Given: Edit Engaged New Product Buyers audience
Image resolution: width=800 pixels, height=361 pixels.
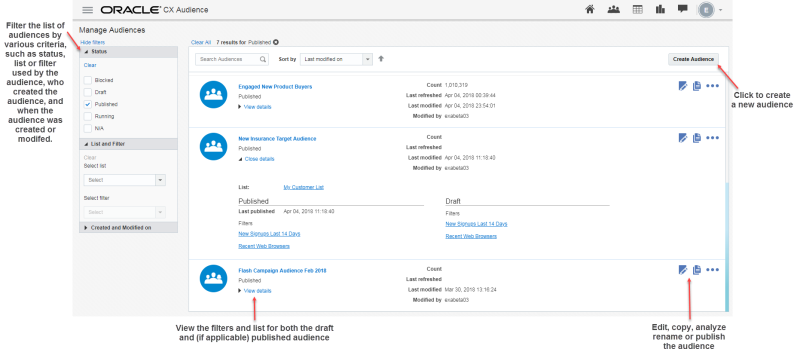Looking at the screenshot, I should tap(683, 86).
